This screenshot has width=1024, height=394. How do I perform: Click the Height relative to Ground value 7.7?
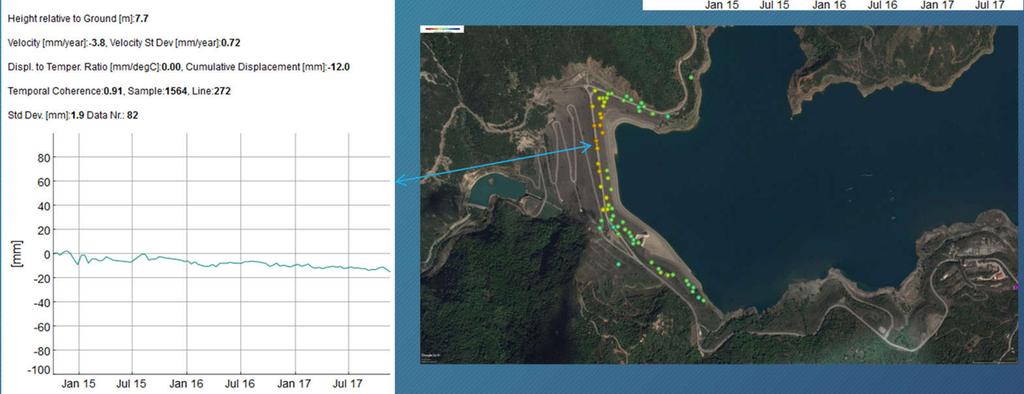point(141,18)
